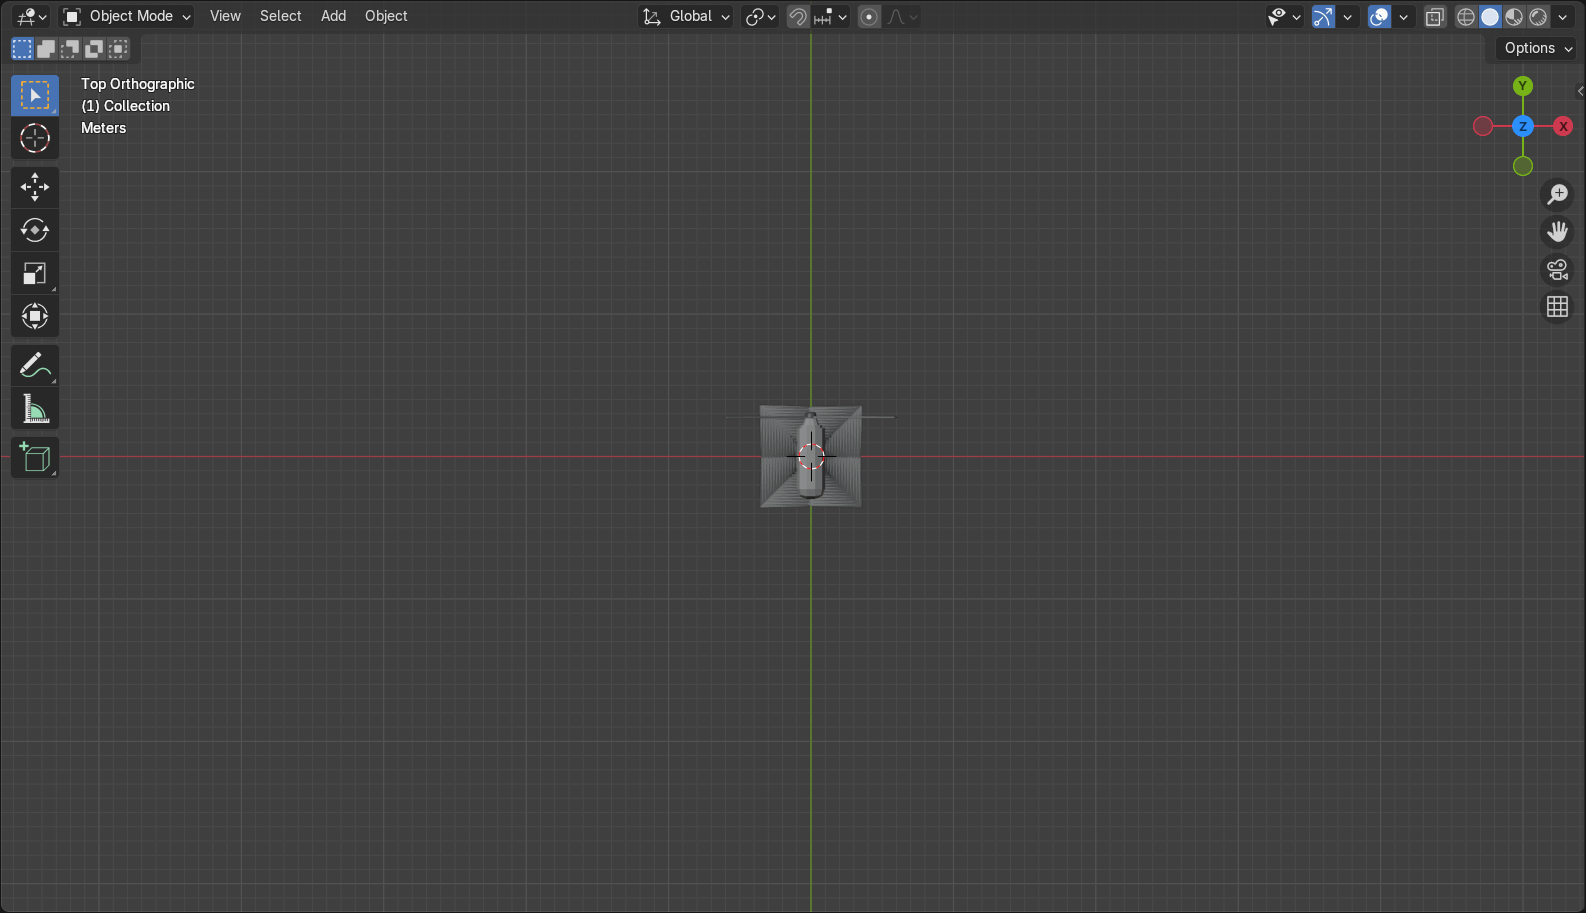Viewport: 1586px width, 913px height.
Task: Switch to Wireframe shading
Action: click(1466, 17)
